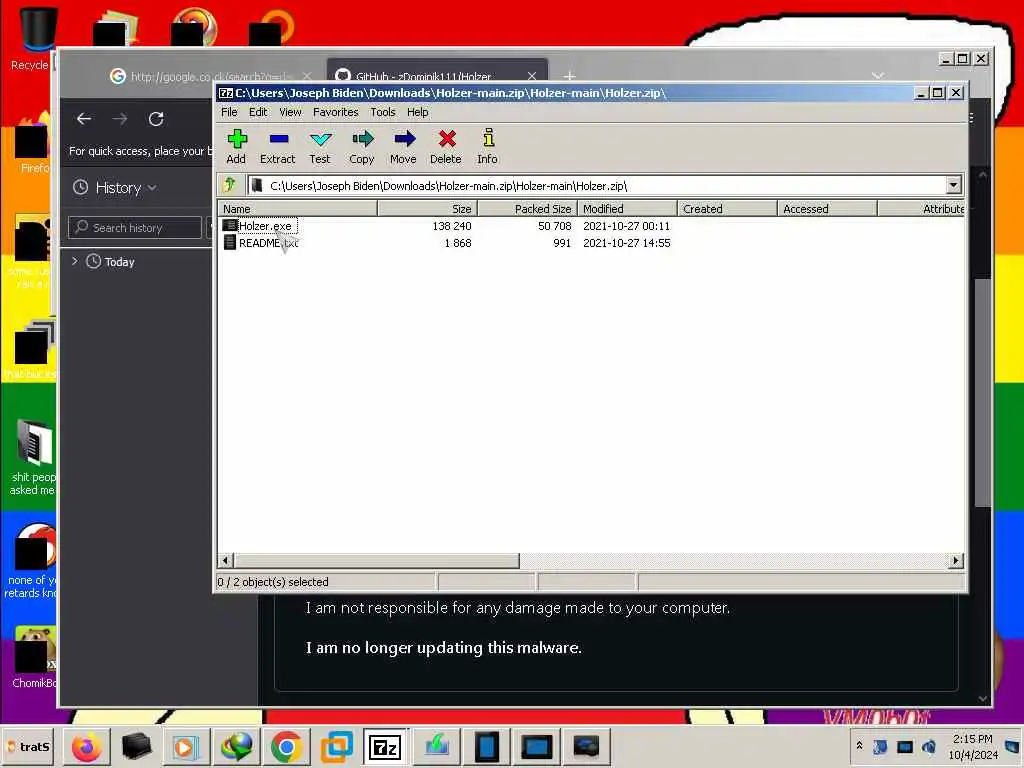Click the black printer-like taskbar icon
The width and height of the screenshot is (1024, 768).
click(x=136, y=747)
